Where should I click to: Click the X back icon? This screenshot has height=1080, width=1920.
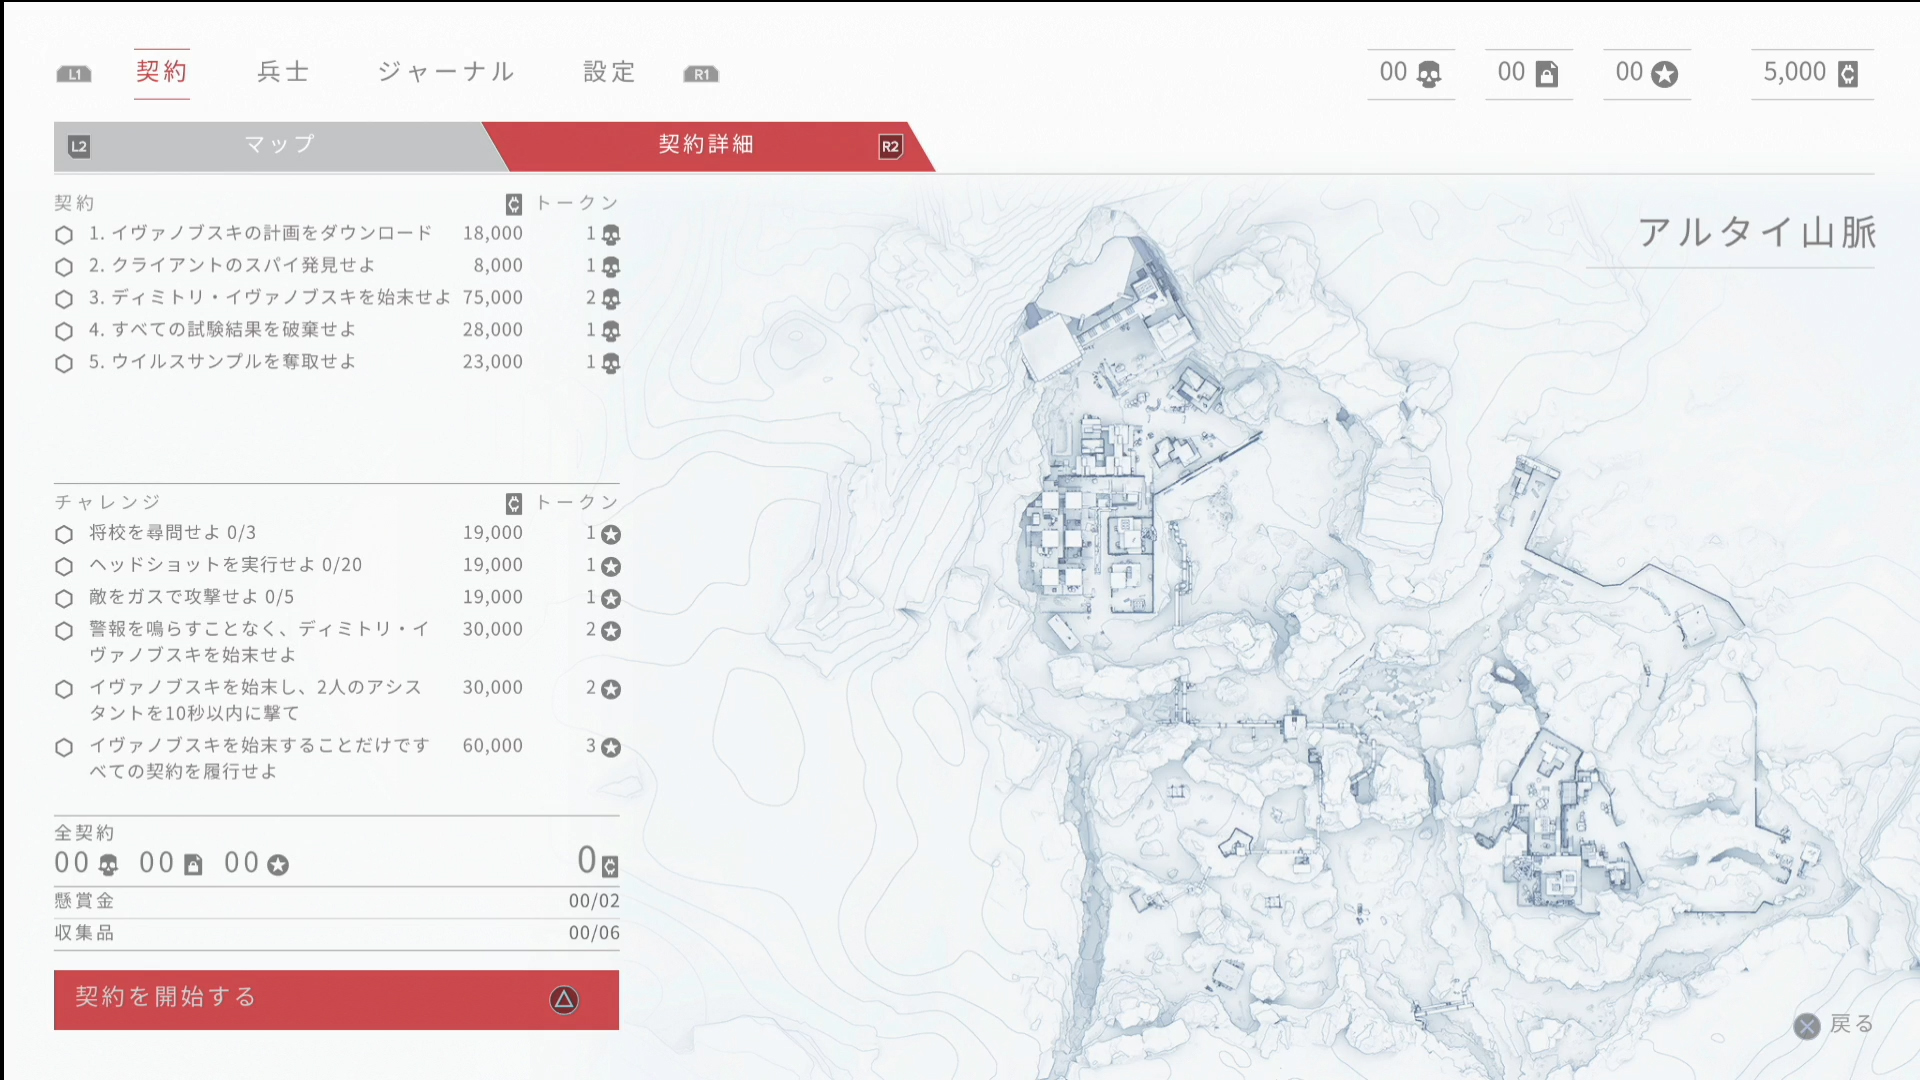tap(1807, 1026)
